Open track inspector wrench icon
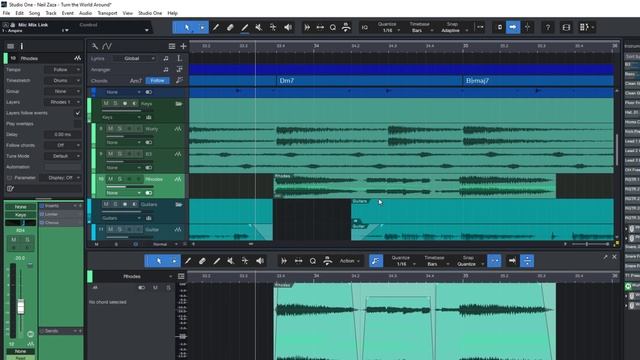This screenshot has width=640, height=360. tap(95, 46)
